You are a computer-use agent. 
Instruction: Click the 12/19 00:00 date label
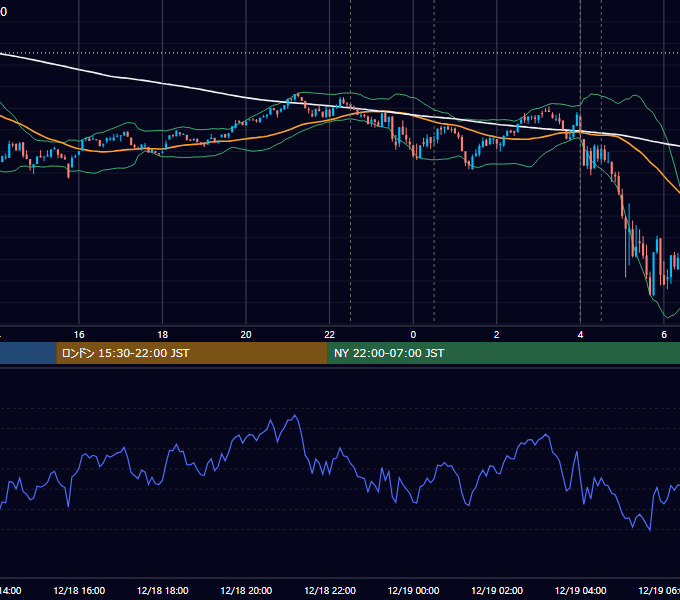(x=413, y=590)
